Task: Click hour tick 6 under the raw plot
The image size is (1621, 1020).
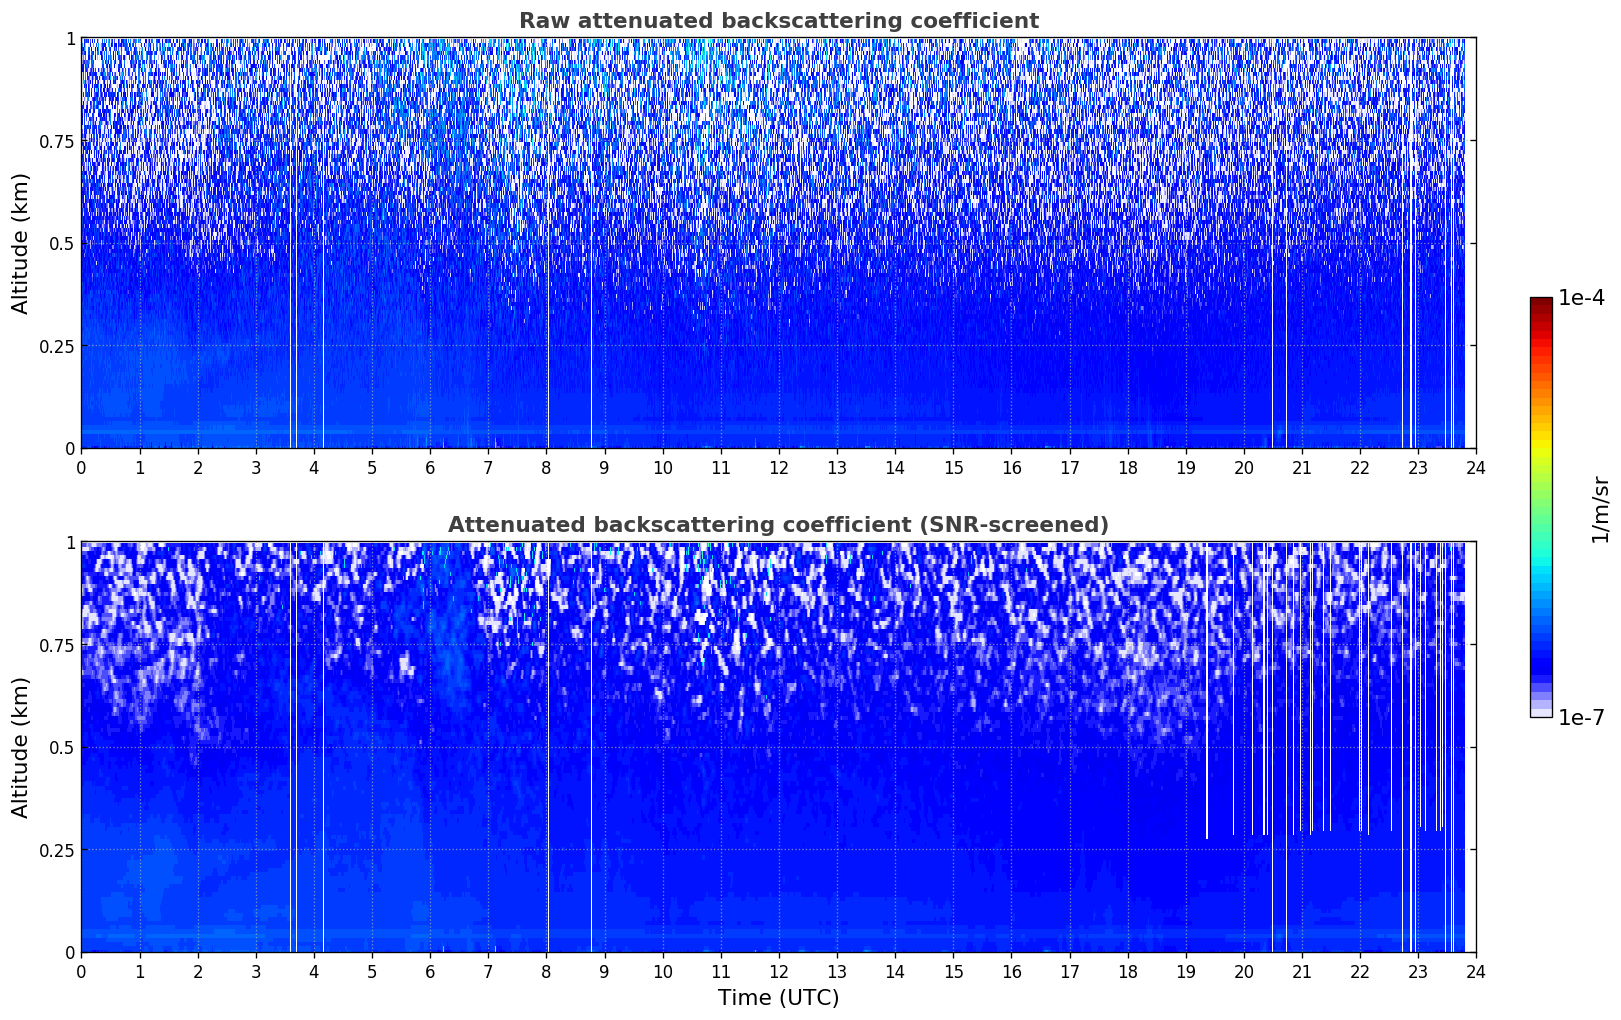Action: click(430, 467)
